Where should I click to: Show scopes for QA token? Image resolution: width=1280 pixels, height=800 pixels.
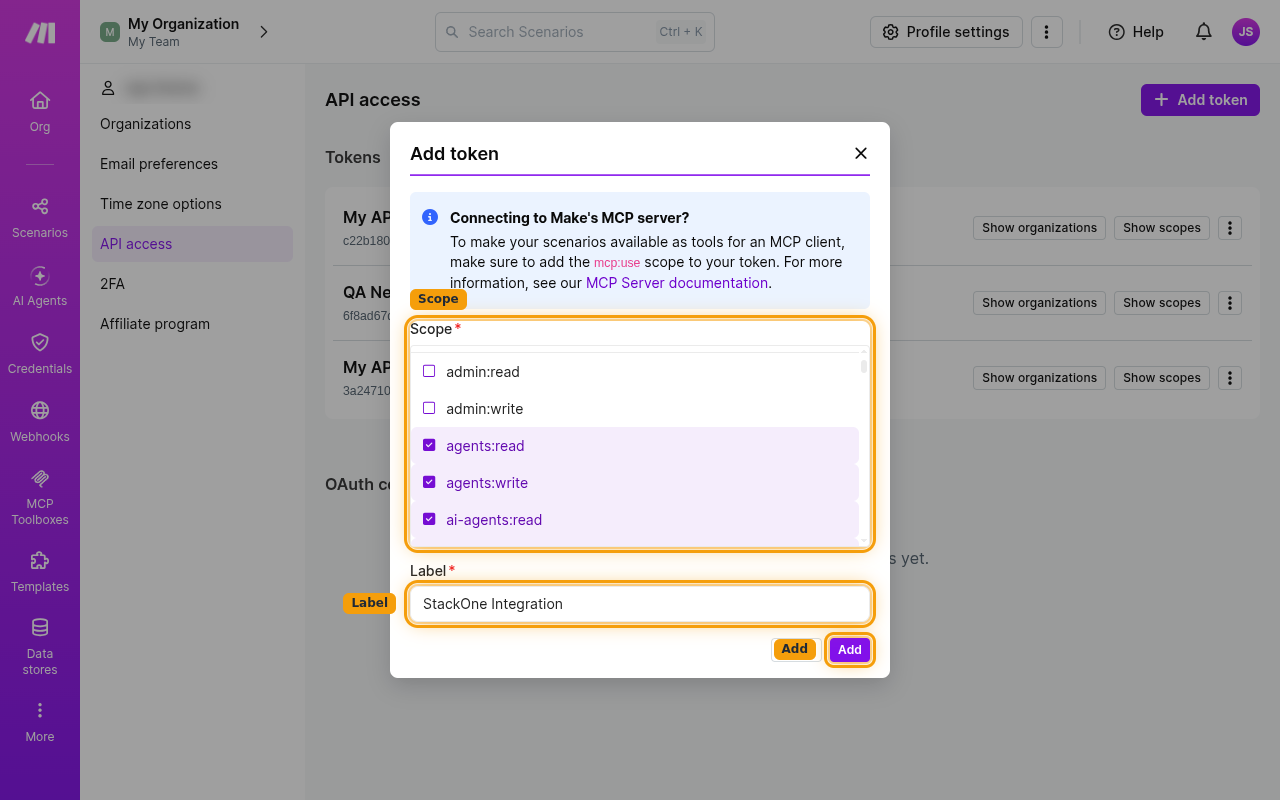[1162, 303]
